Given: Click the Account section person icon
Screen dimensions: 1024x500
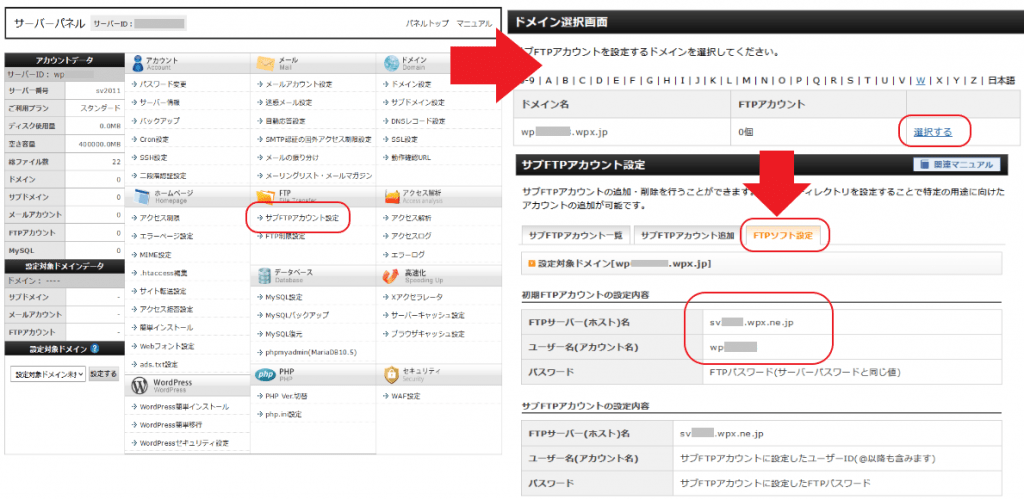Looking at the screenshot, I should (136, 62).
